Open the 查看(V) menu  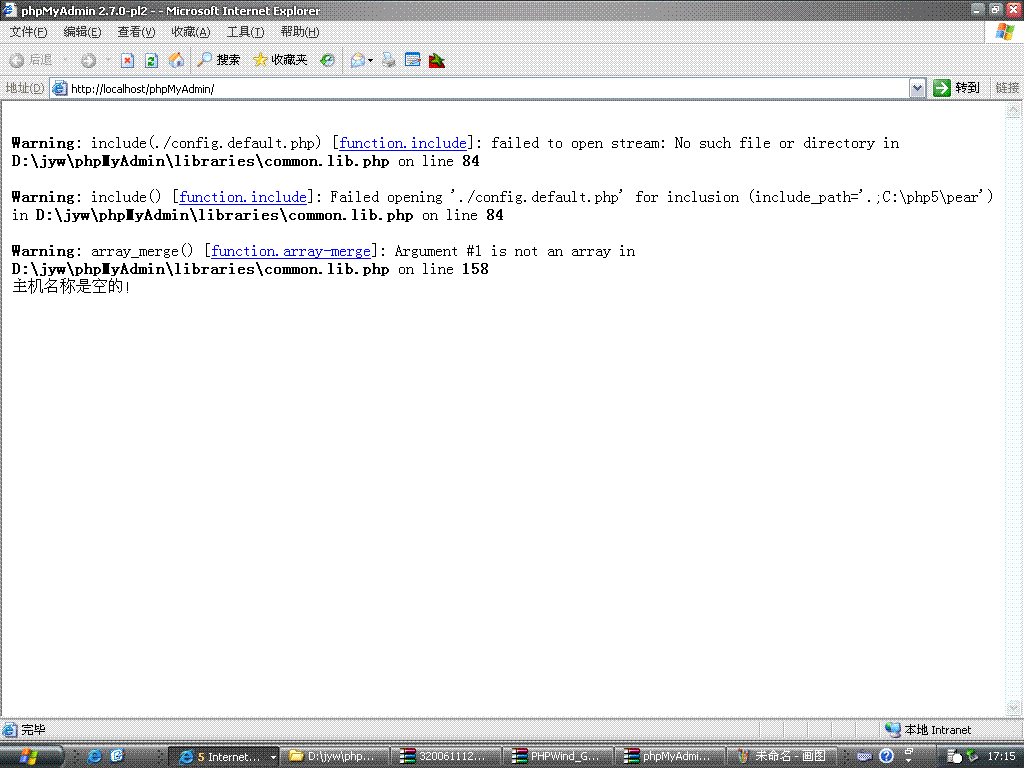click(x=136, y=32)
